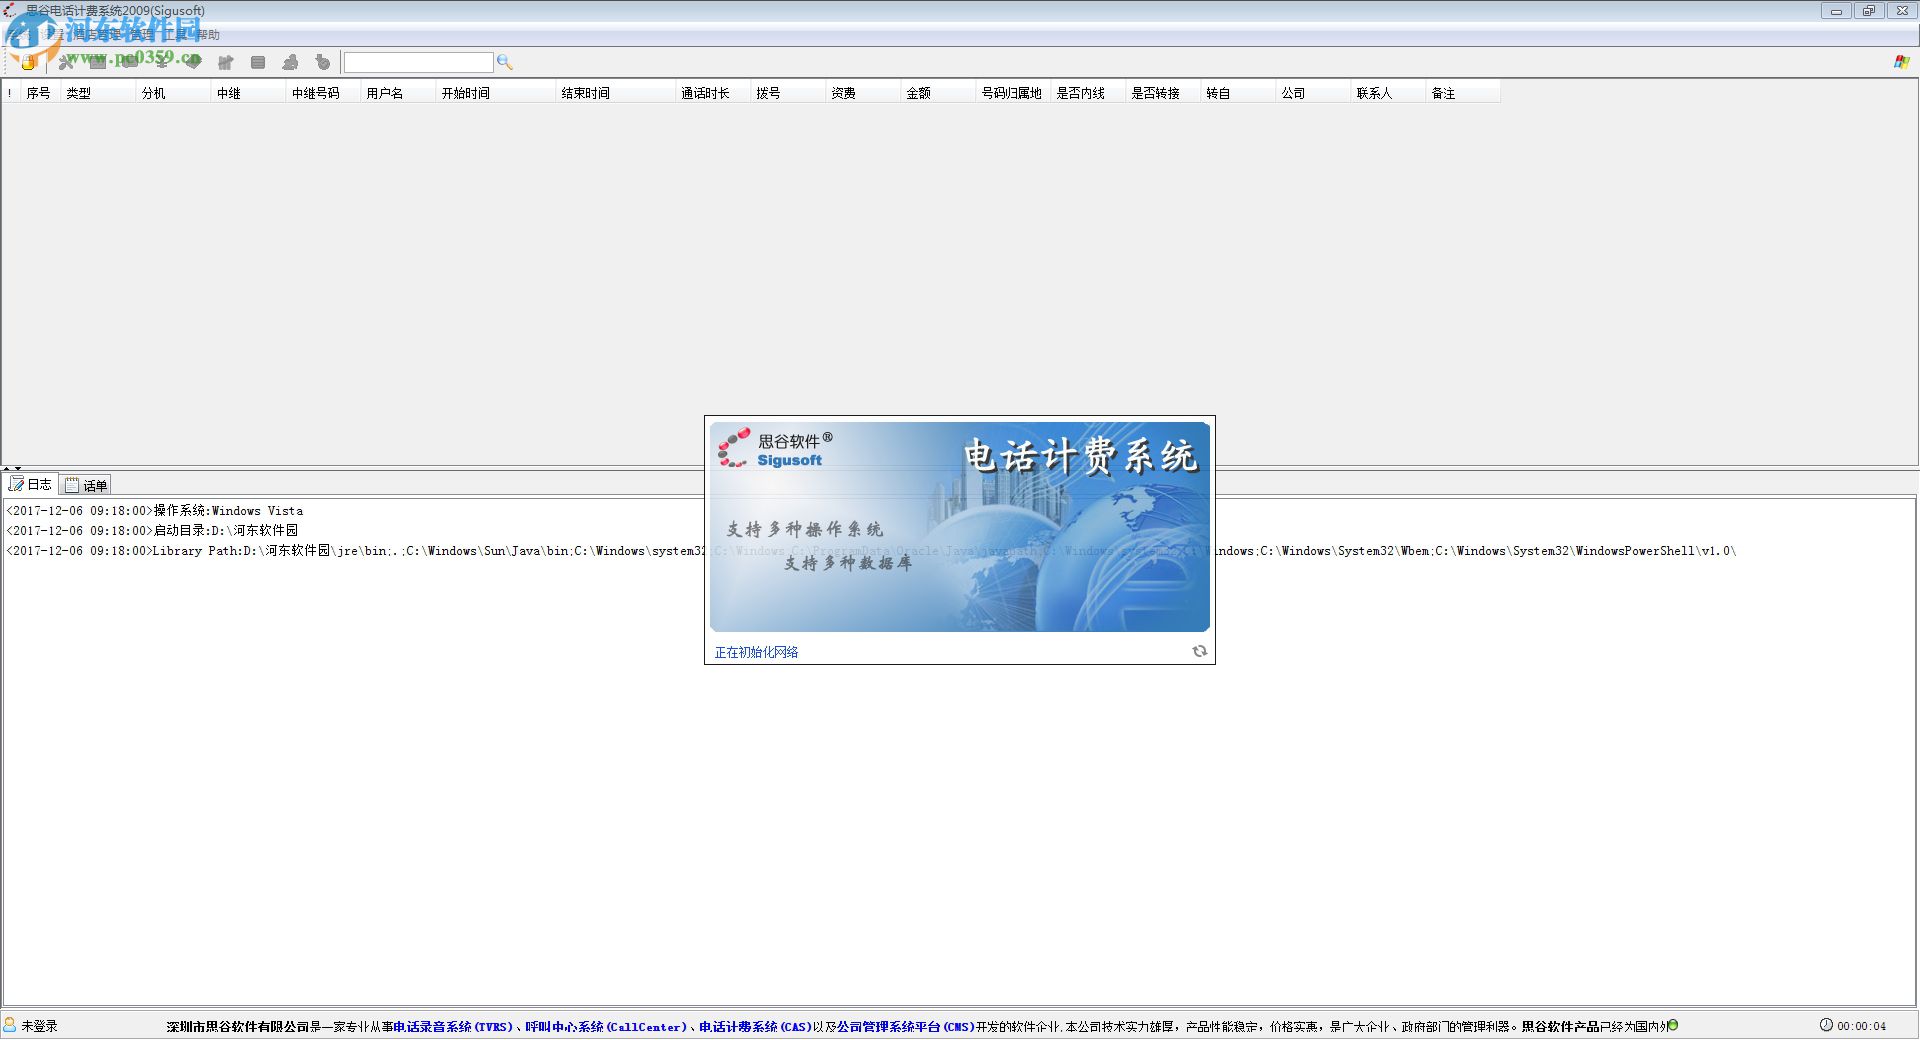Image resolution: width=1920 pixels, height=1040 pixels.
Task: Select the wrench settings icon on toolbar
Action: pos(65,62)
